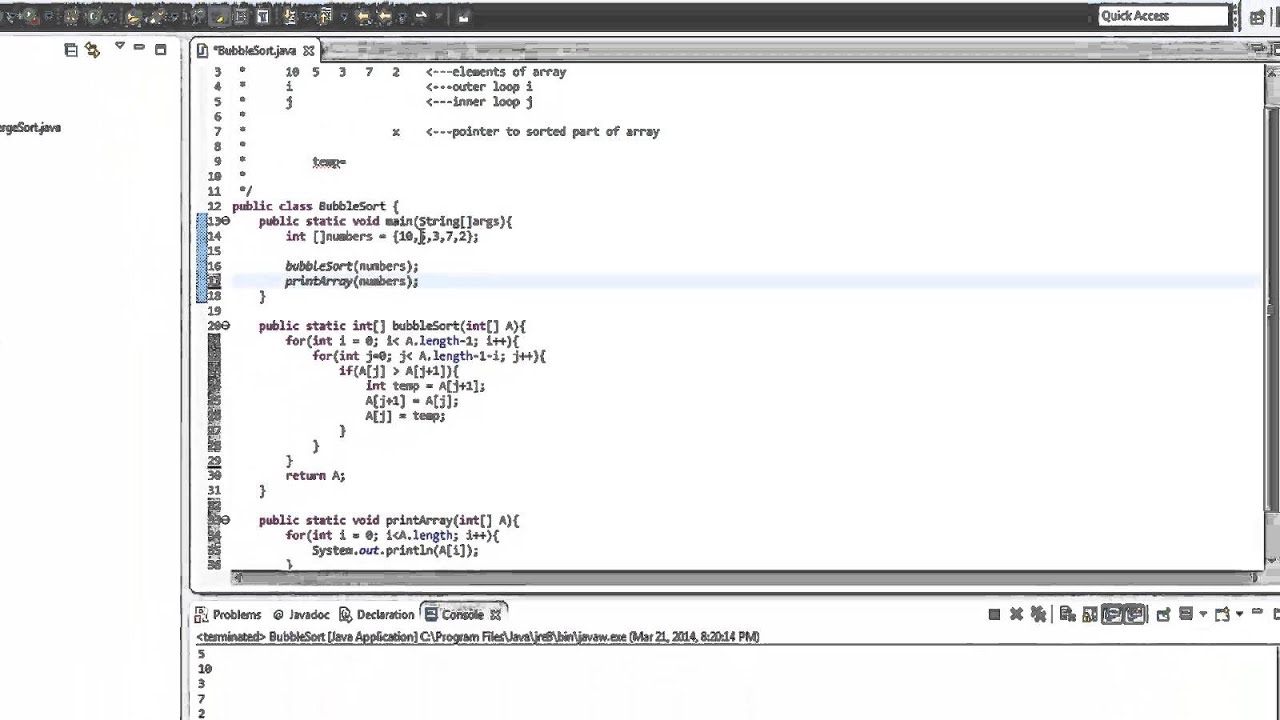Collapse the main method fold marker at line 13
The height and width of the screenshot is (720, 1280).
225,221
